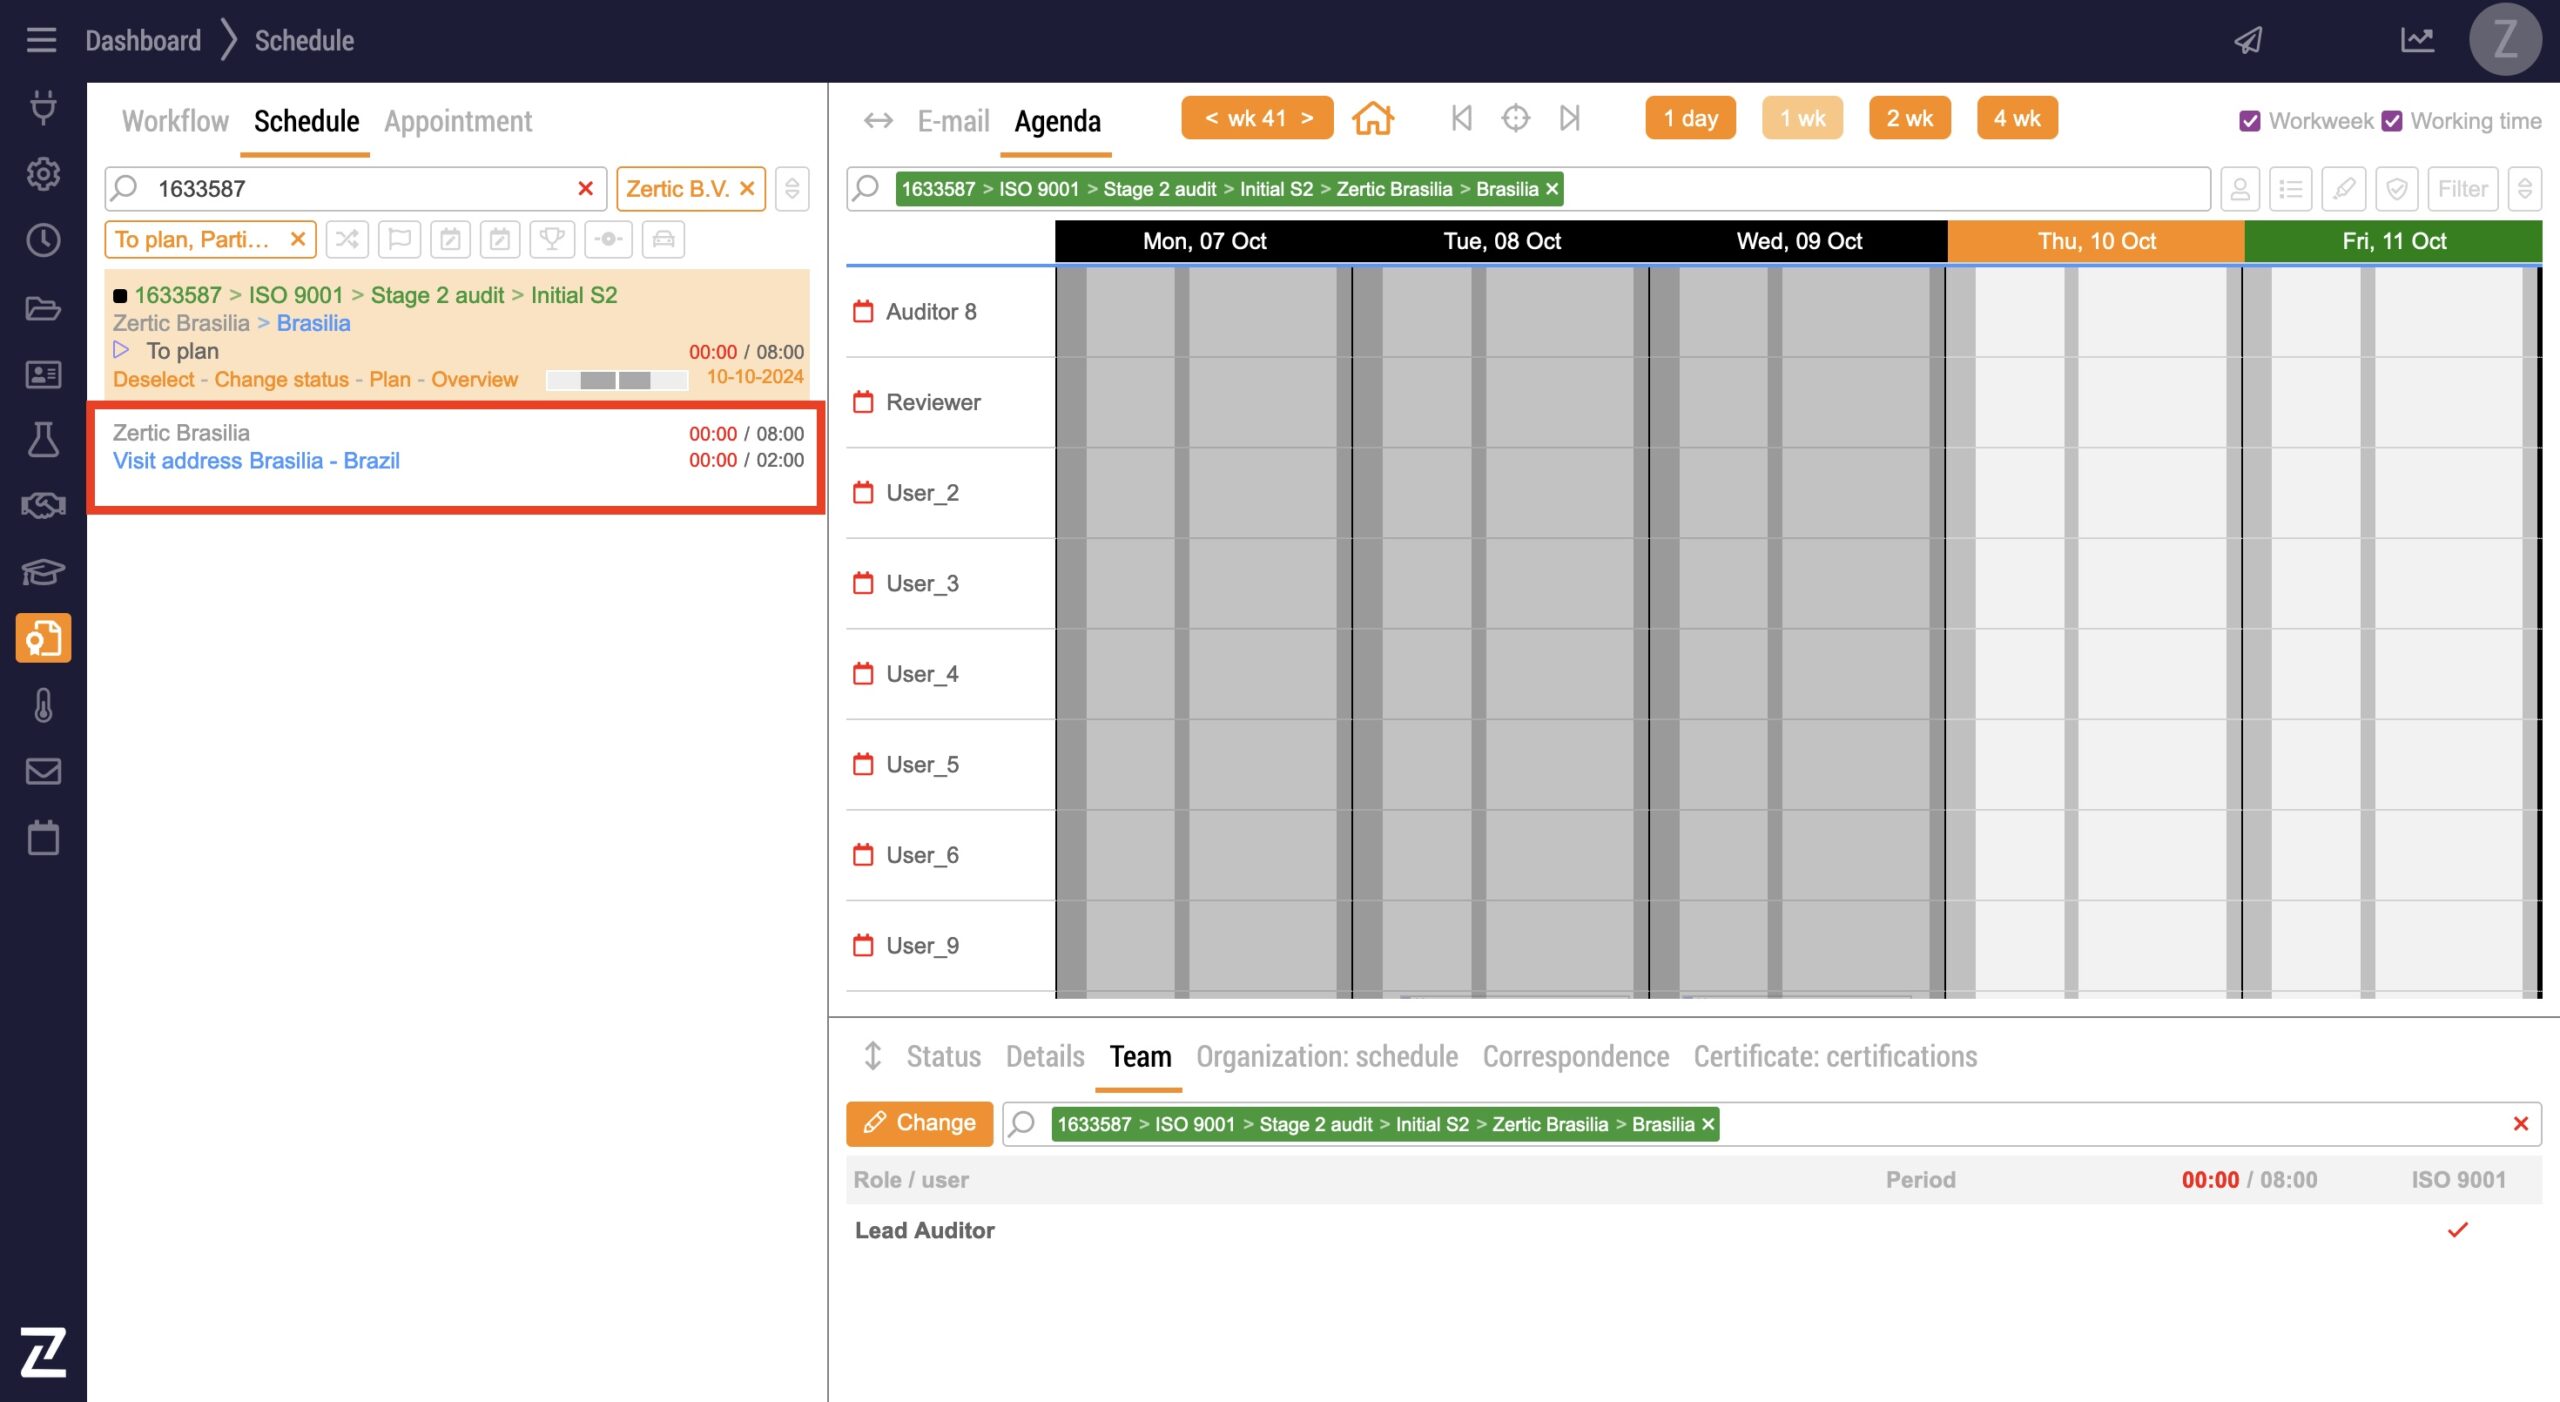Expand the sort control next to Zertic B.V.
The height and width of the screenshot is (1402, 2560).
[x=792, y=189]
